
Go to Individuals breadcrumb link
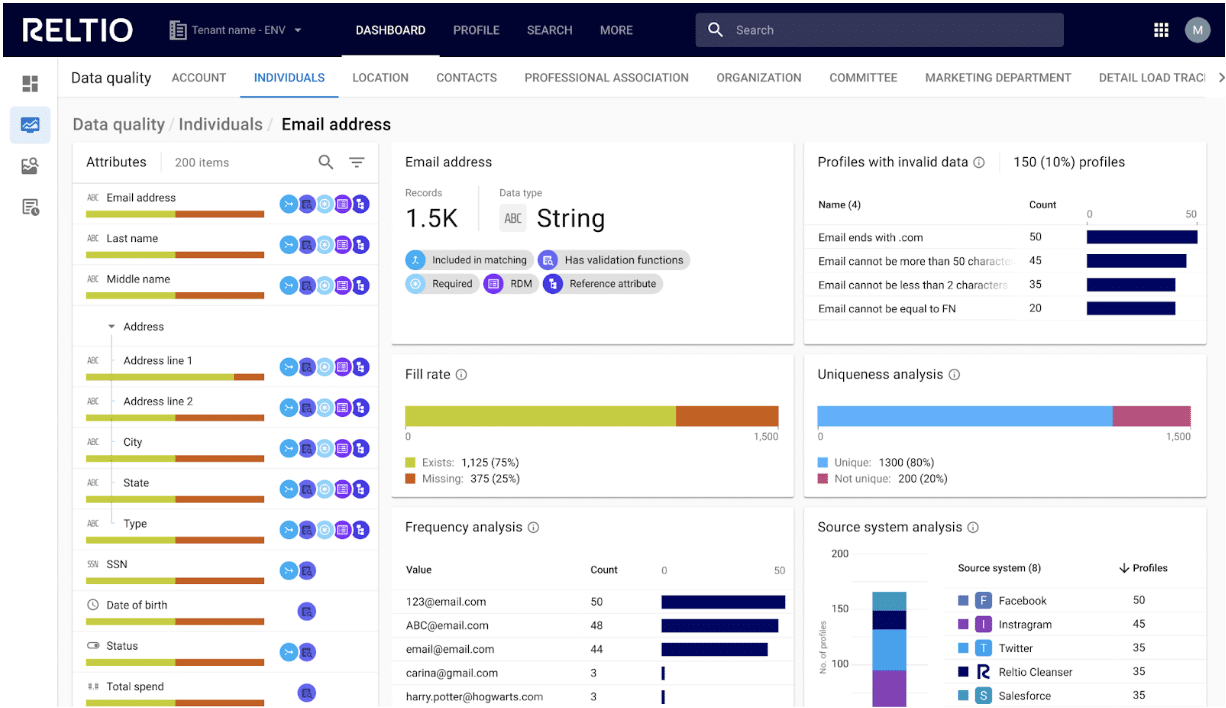point(220,124)
